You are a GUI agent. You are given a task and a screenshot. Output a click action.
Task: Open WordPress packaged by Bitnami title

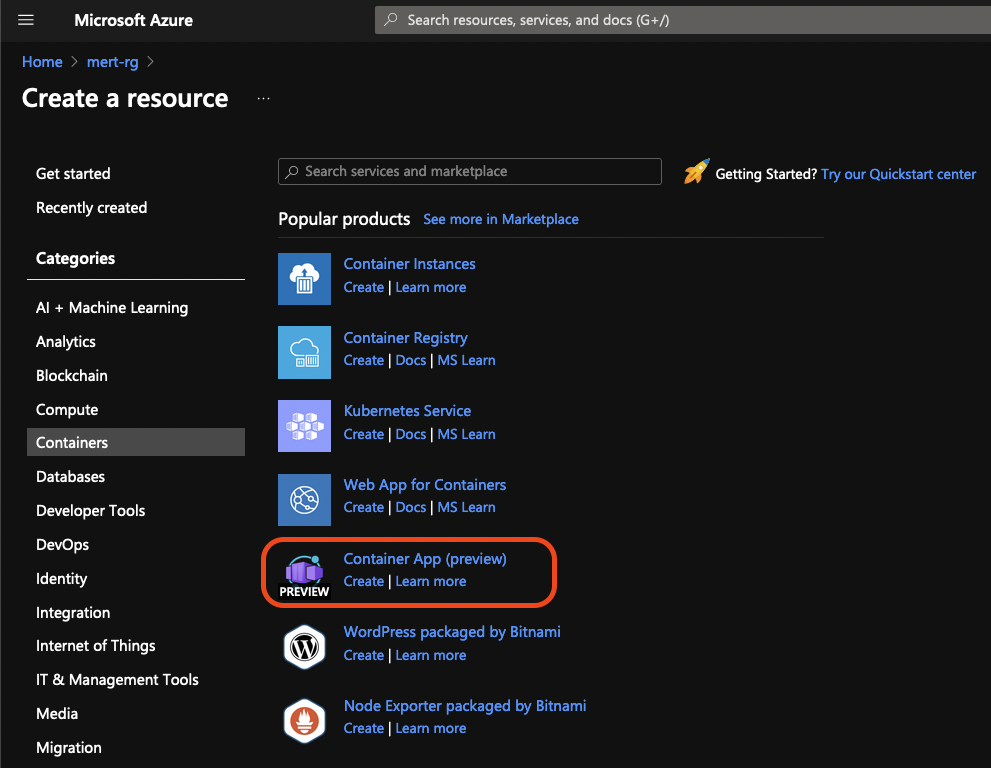click(452, 632)
